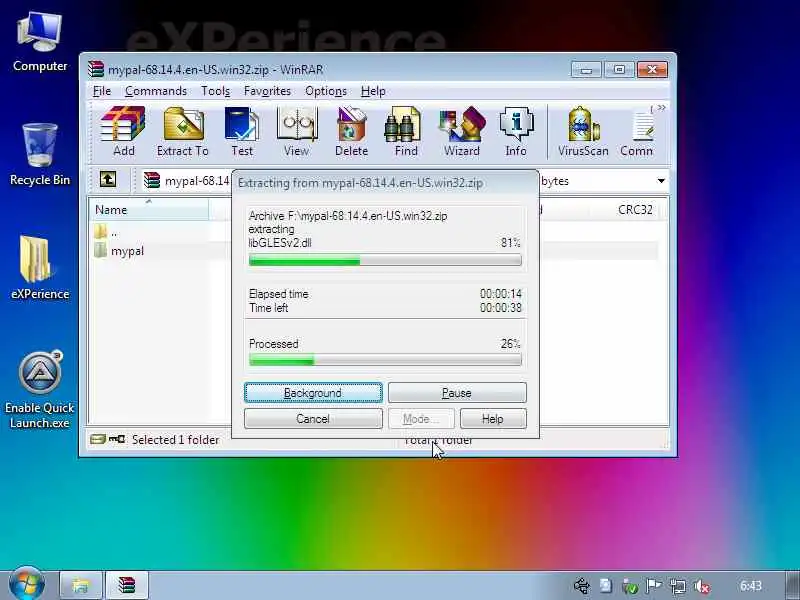Click the network tray icon
The width and height of the screenshot is (800, 600).
coord(678,586)
